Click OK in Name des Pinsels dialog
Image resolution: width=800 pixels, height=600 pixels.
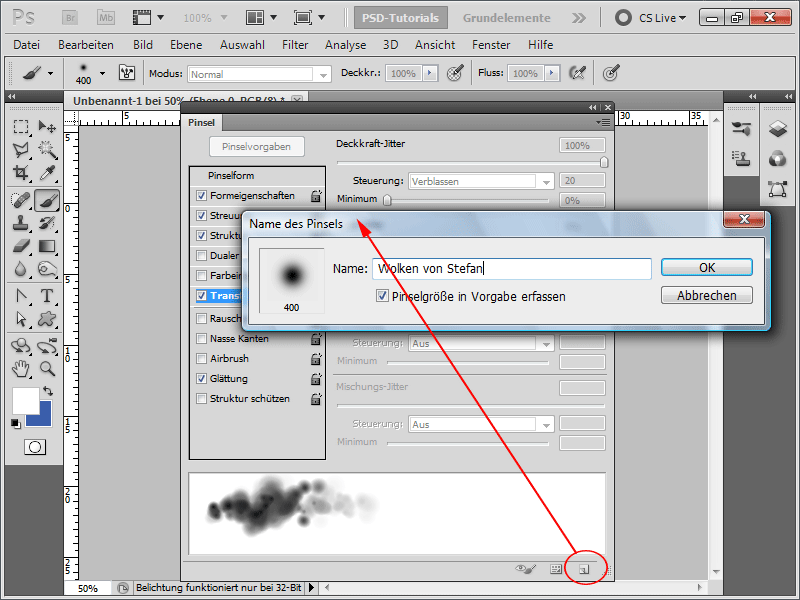click(x=707, y=267)
